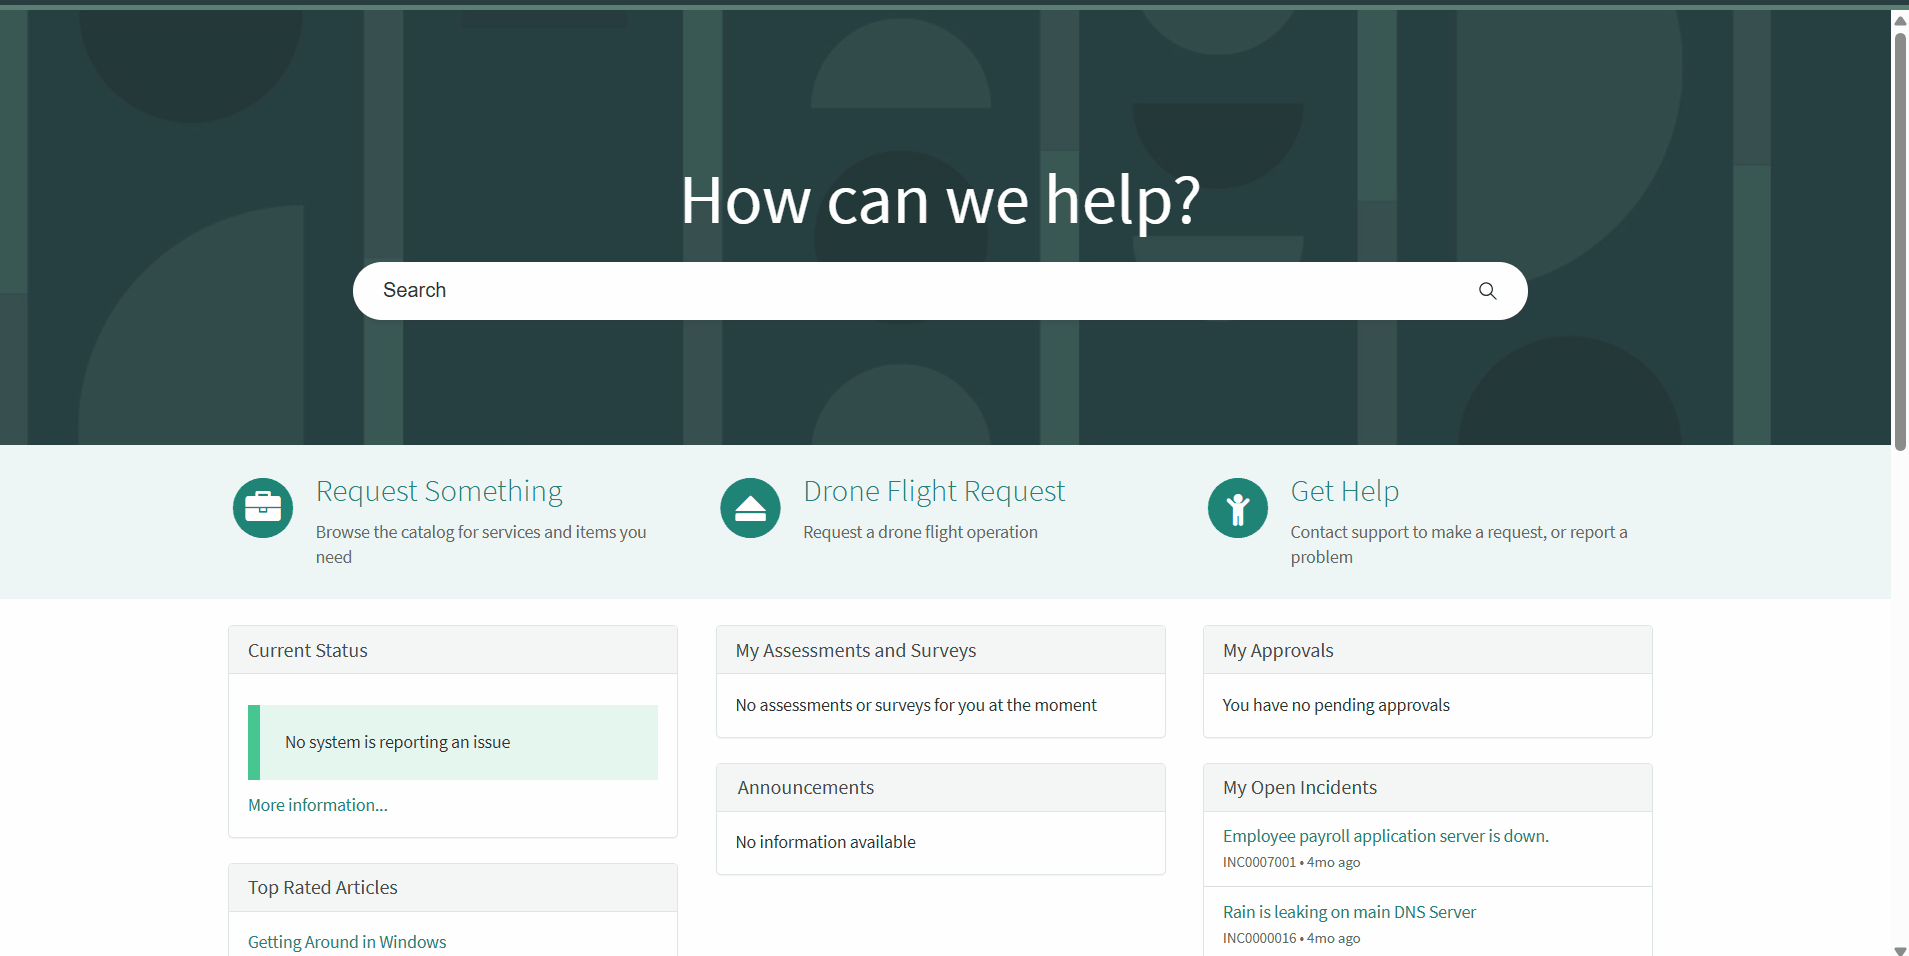The width and height of the screenshot is (1909, 956).
Task: Open the More information... link
Action: click(317, 805)
